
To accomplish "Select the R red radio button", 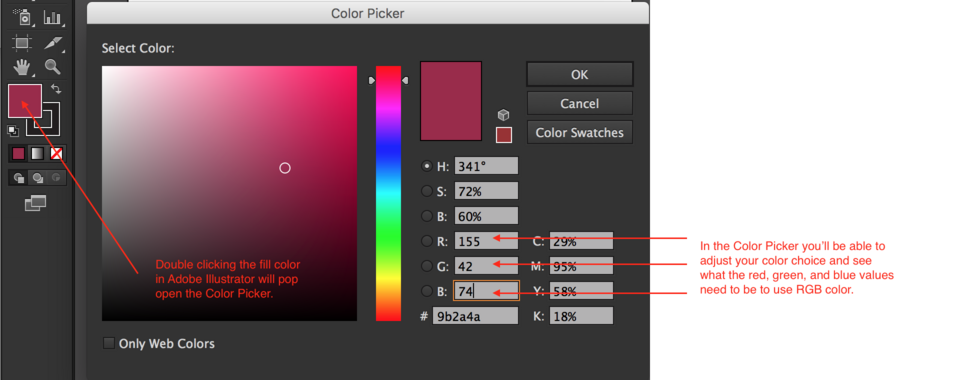I will [427, 241].
